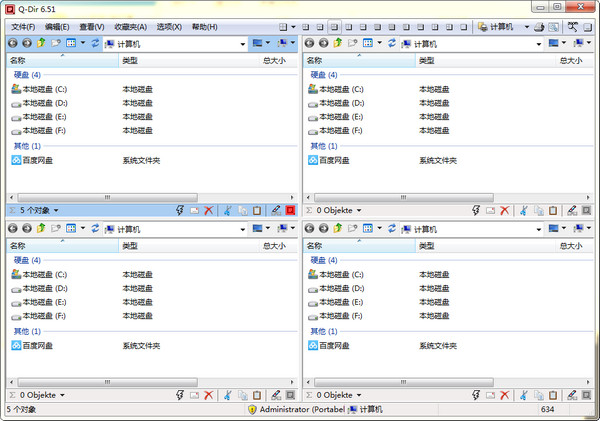The image size is (600, 421).
Task: Refresh the top-left pane
Action: 95,43
